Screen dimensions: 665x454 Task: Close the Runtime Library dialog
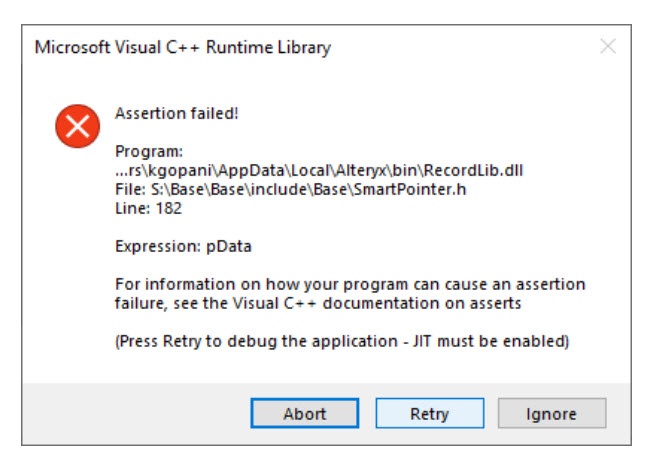(x=607, y=46)
